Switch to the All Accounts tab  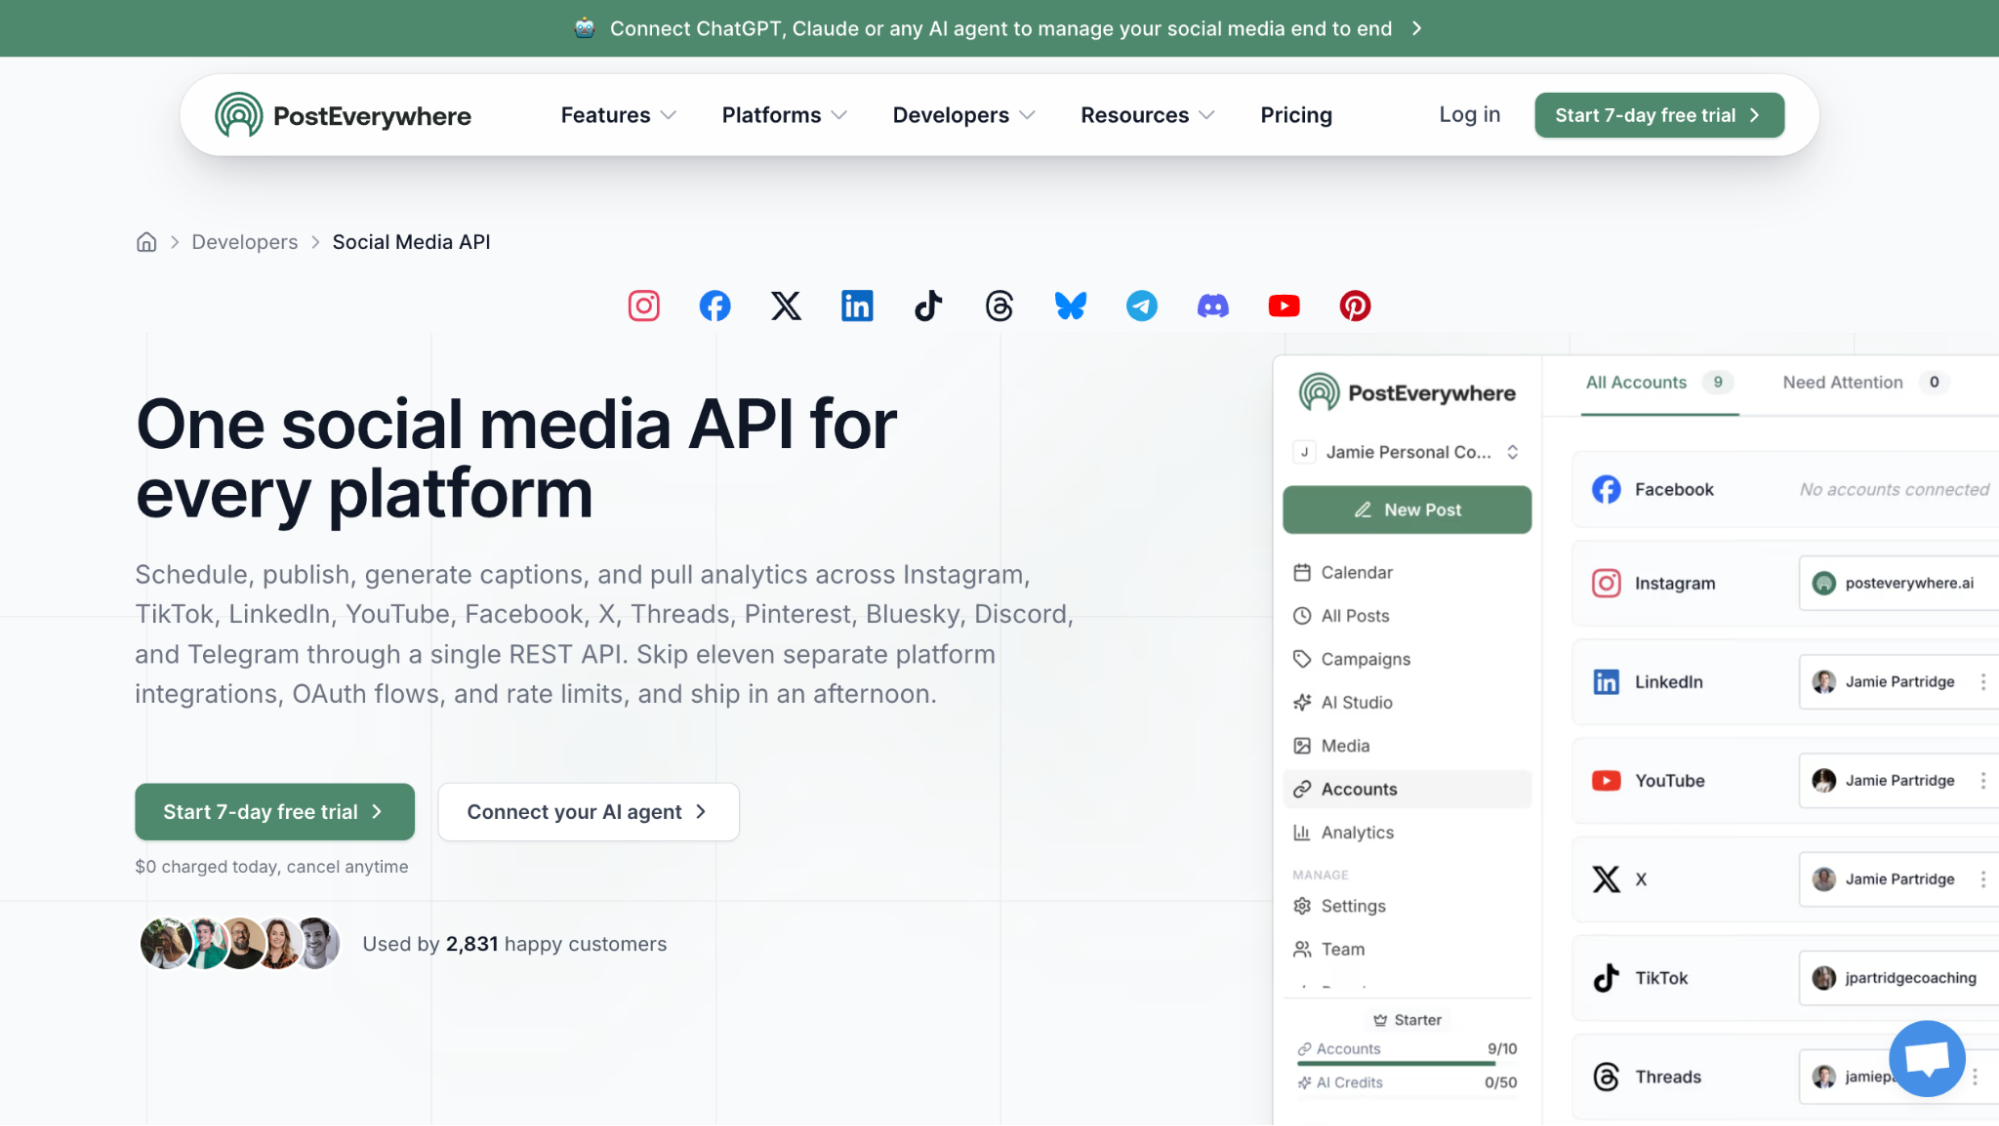1660,382
